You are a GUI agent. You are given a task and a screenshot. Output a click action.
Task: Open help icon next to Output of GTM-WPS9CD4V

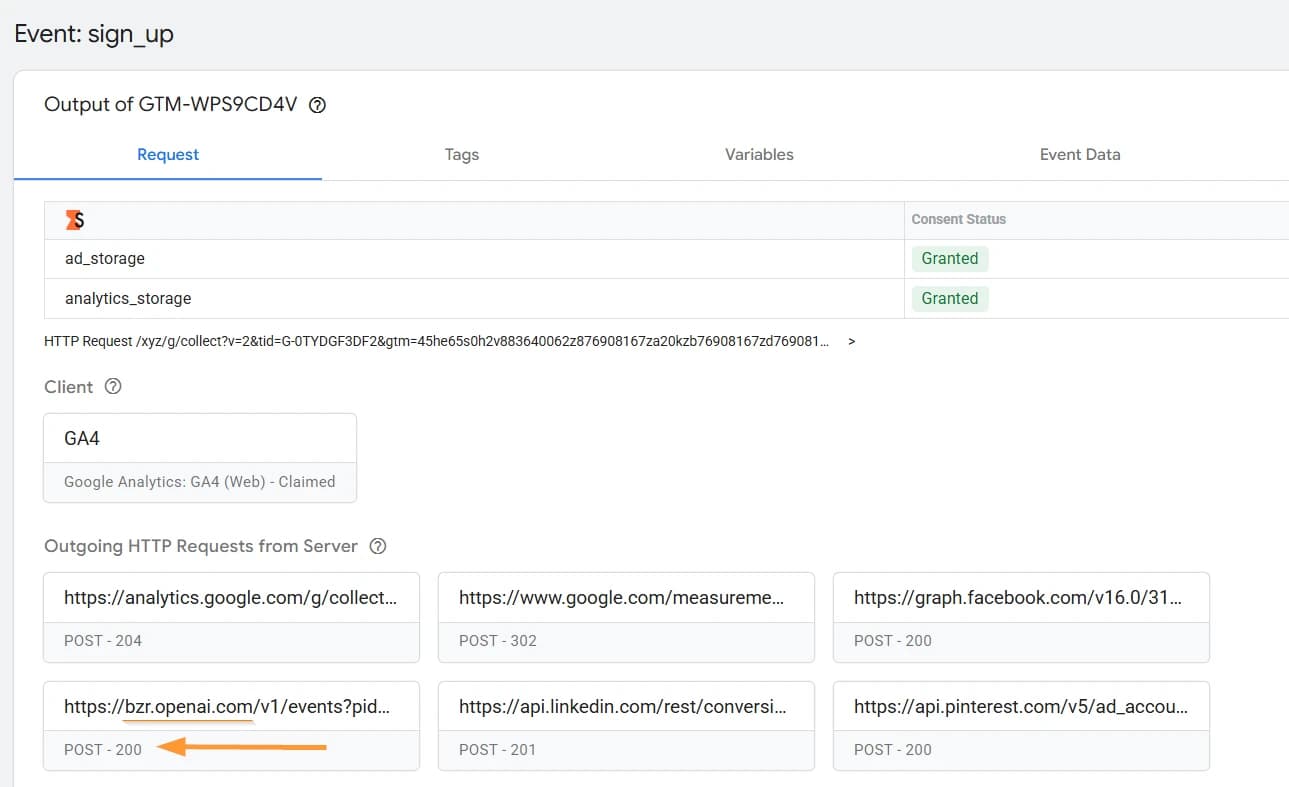[318, 105]
